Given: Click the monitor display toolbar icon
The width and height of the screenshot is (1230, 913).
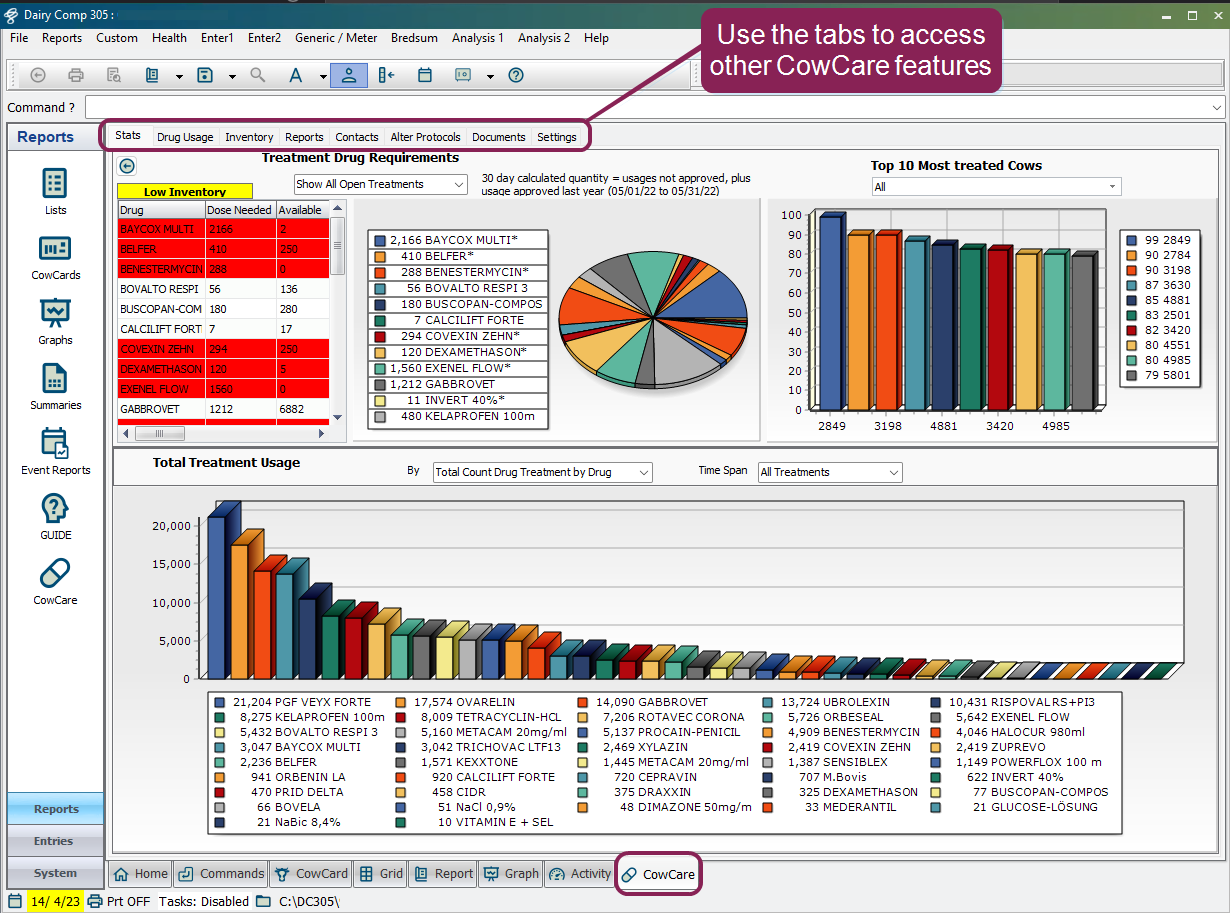Looking at the screenshot, I should pyautogui.click(x=463, y=75).
